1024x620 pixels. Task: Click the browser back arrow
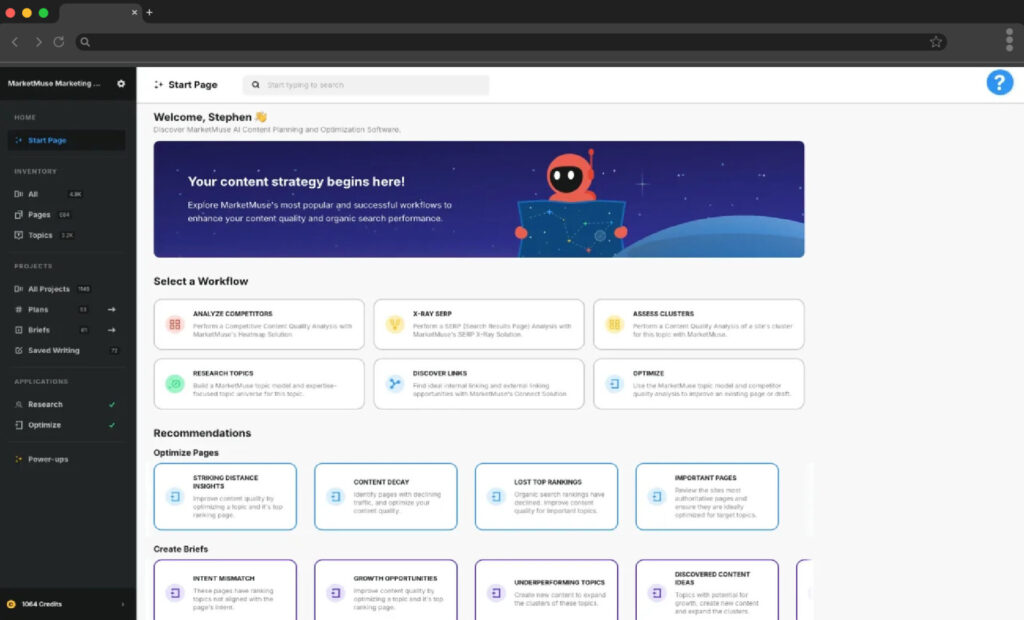click(x=15, y=42)
